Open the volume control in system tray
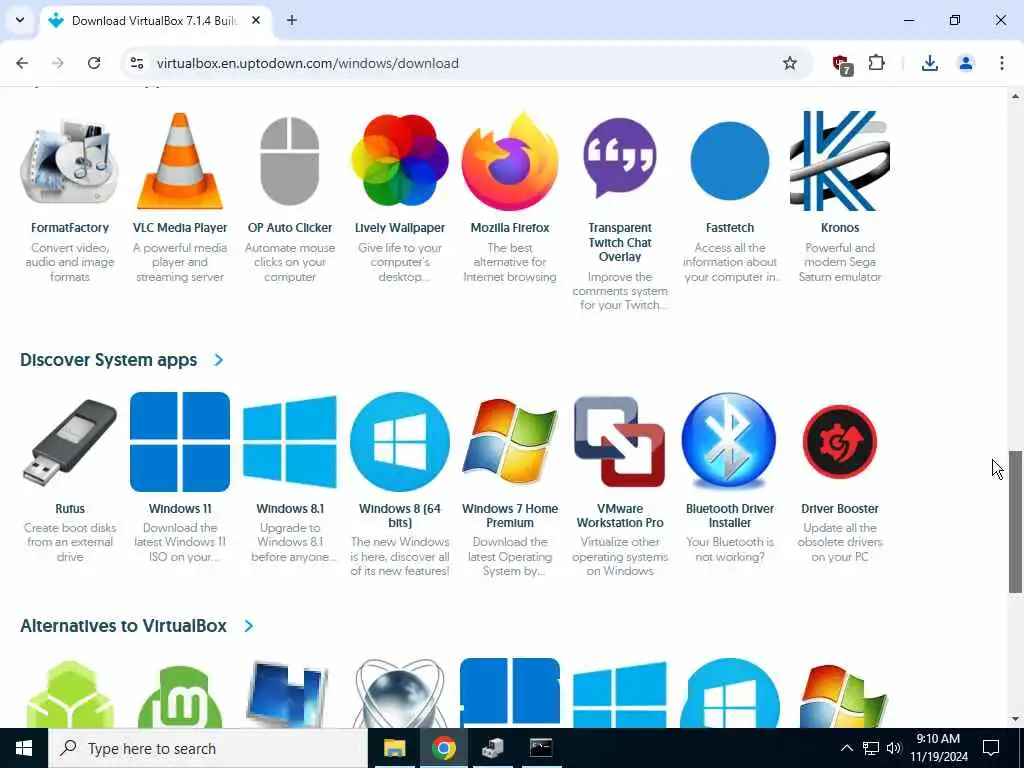 [x=893, y=748]
